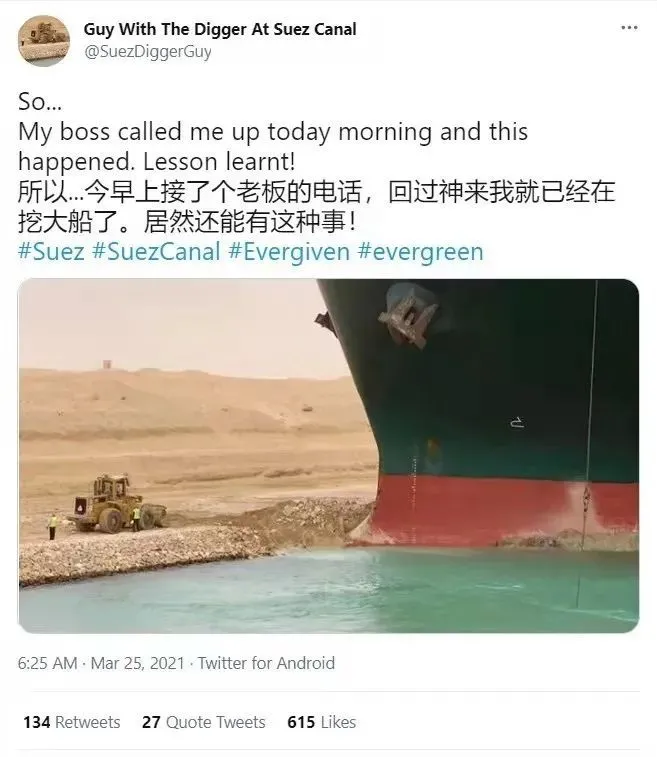The height and width of the screenshot is (757, 657).
Task: Open the Guy With The Digger display name
Action: [220, 29]
